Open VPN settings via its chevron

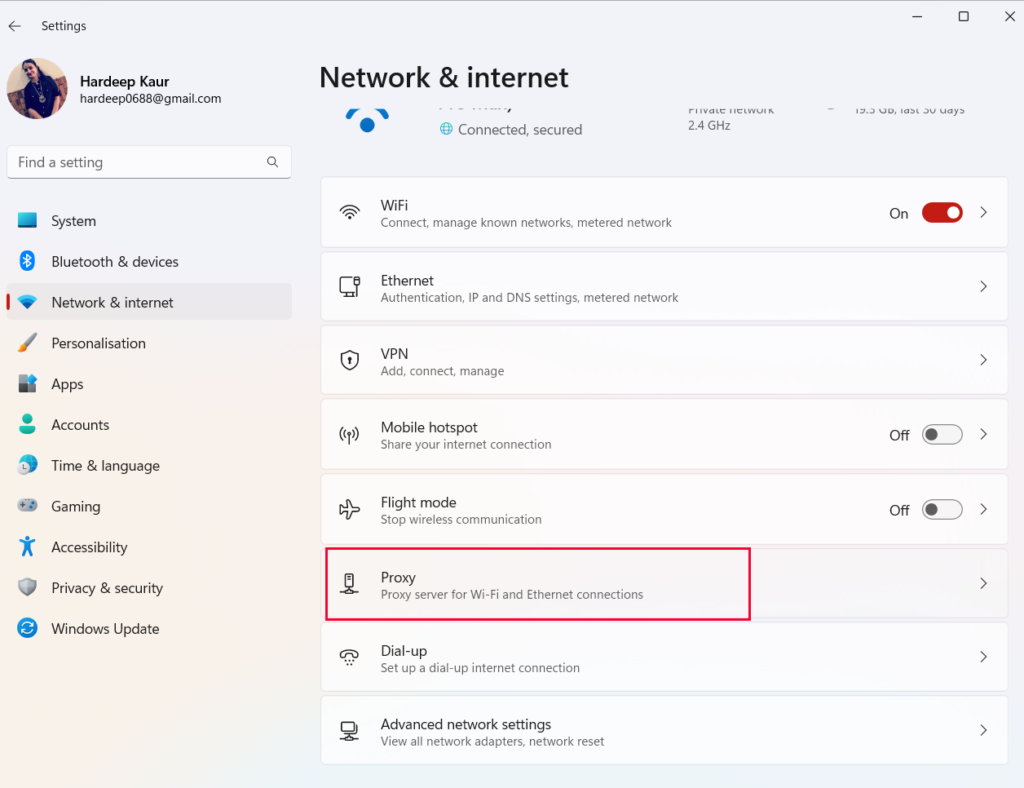tap(983, 361)
